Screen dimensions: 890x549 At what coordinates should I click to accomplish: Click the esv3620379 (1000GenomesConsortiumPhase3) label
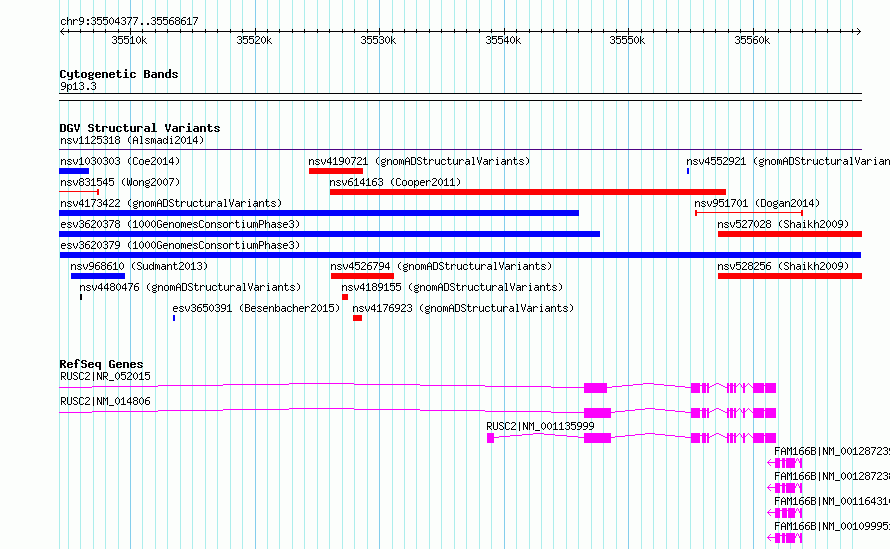[180, 245]
